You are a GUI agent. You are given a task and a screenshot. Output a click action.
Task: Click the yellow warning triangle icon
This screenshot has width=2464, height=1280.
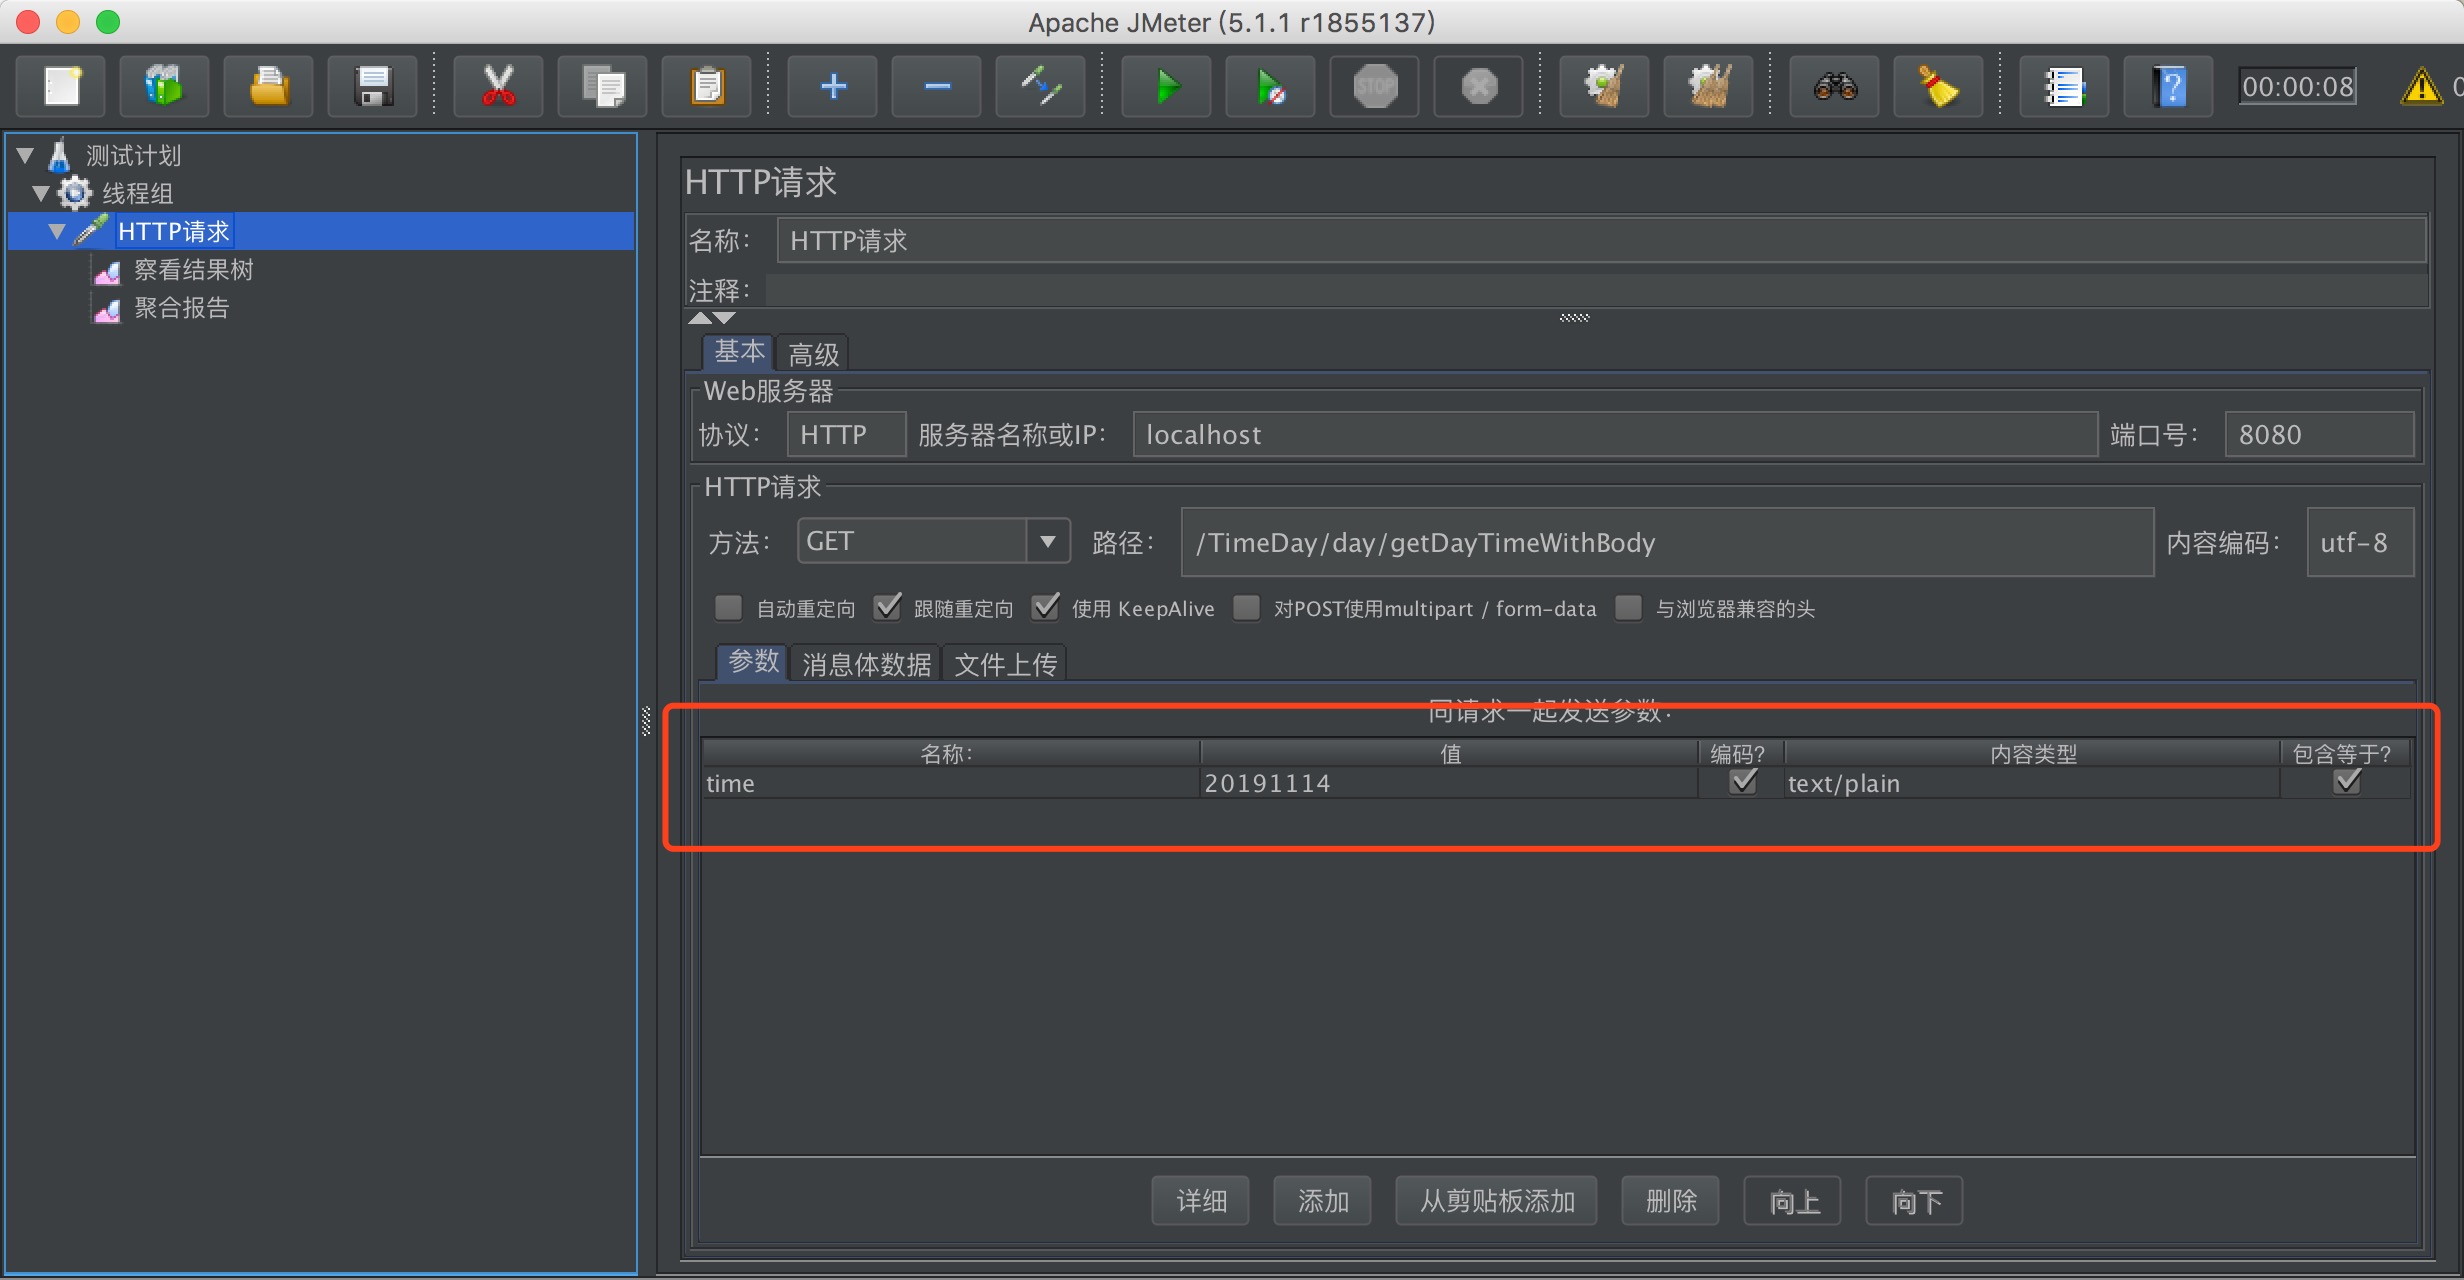(2421, 86)
